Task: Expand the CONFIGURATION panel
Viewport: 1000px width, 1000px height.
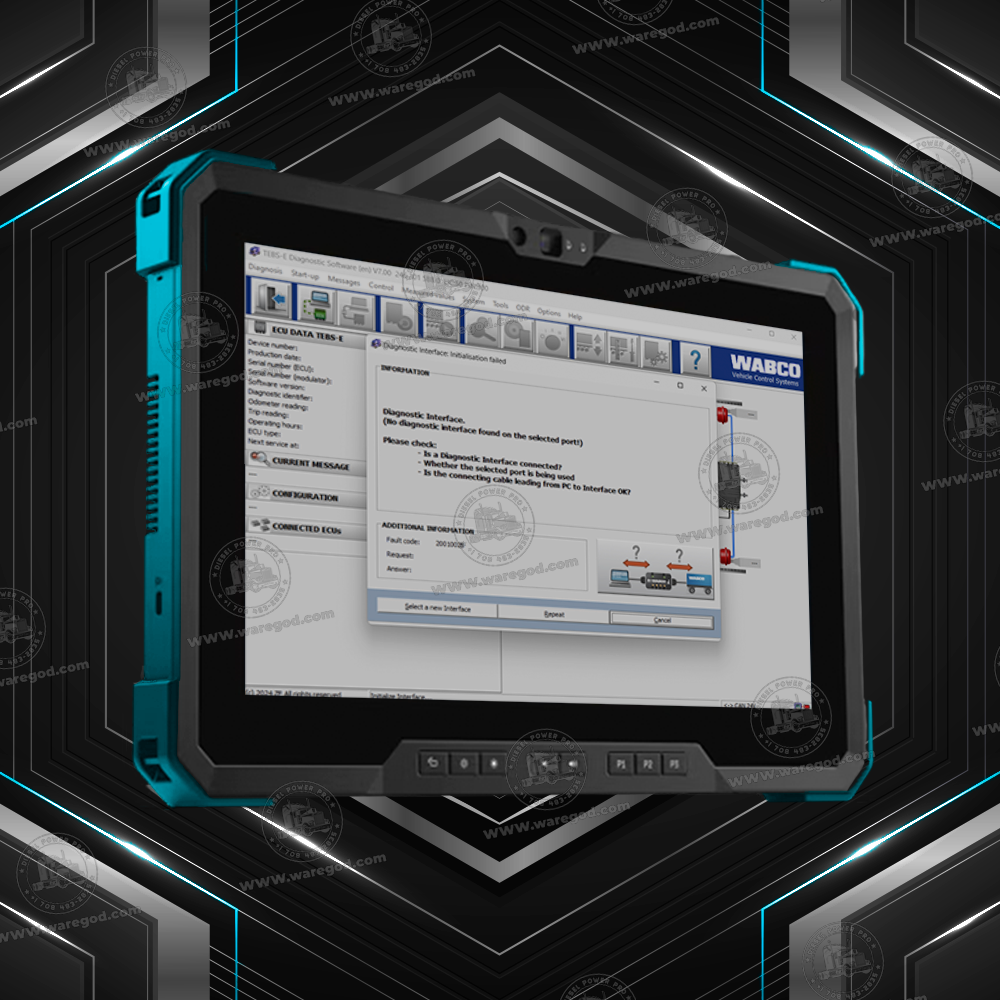Action: tap(304, 496)
